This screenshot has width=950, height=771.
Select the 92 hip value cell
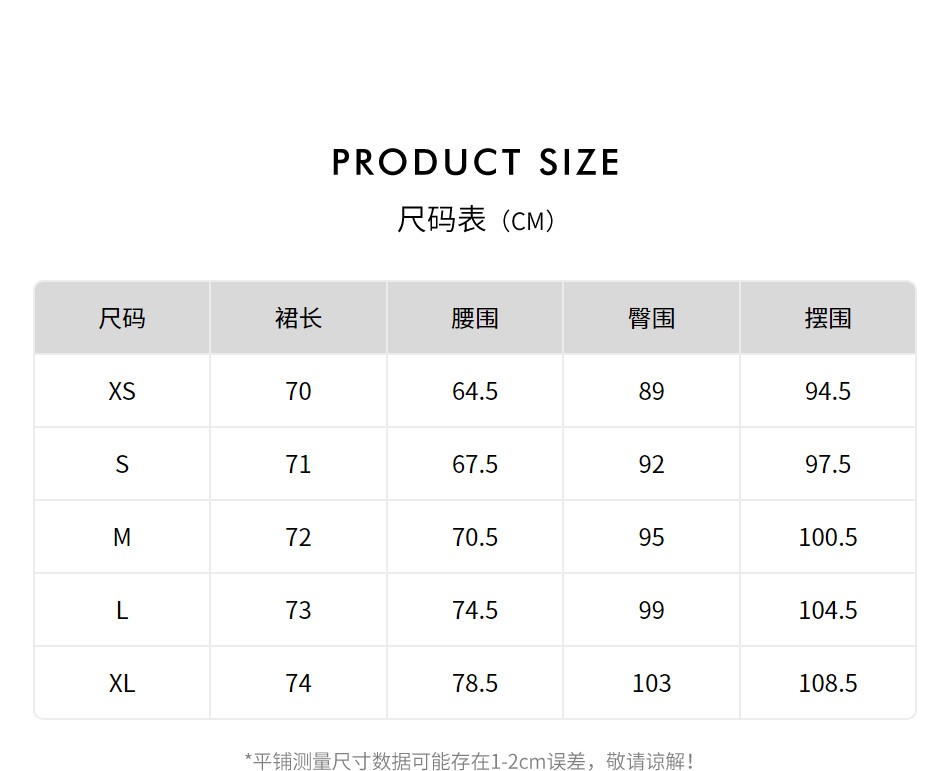651,464
